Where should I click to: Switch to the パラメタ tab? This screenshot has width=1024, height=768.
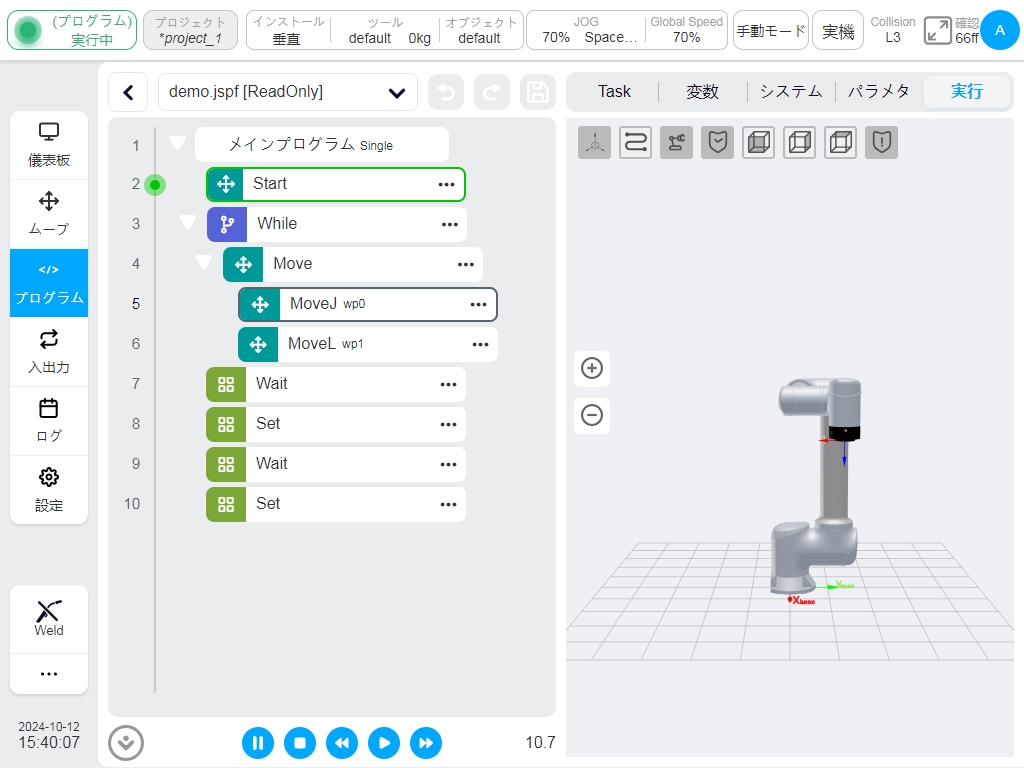coord(879,91)
